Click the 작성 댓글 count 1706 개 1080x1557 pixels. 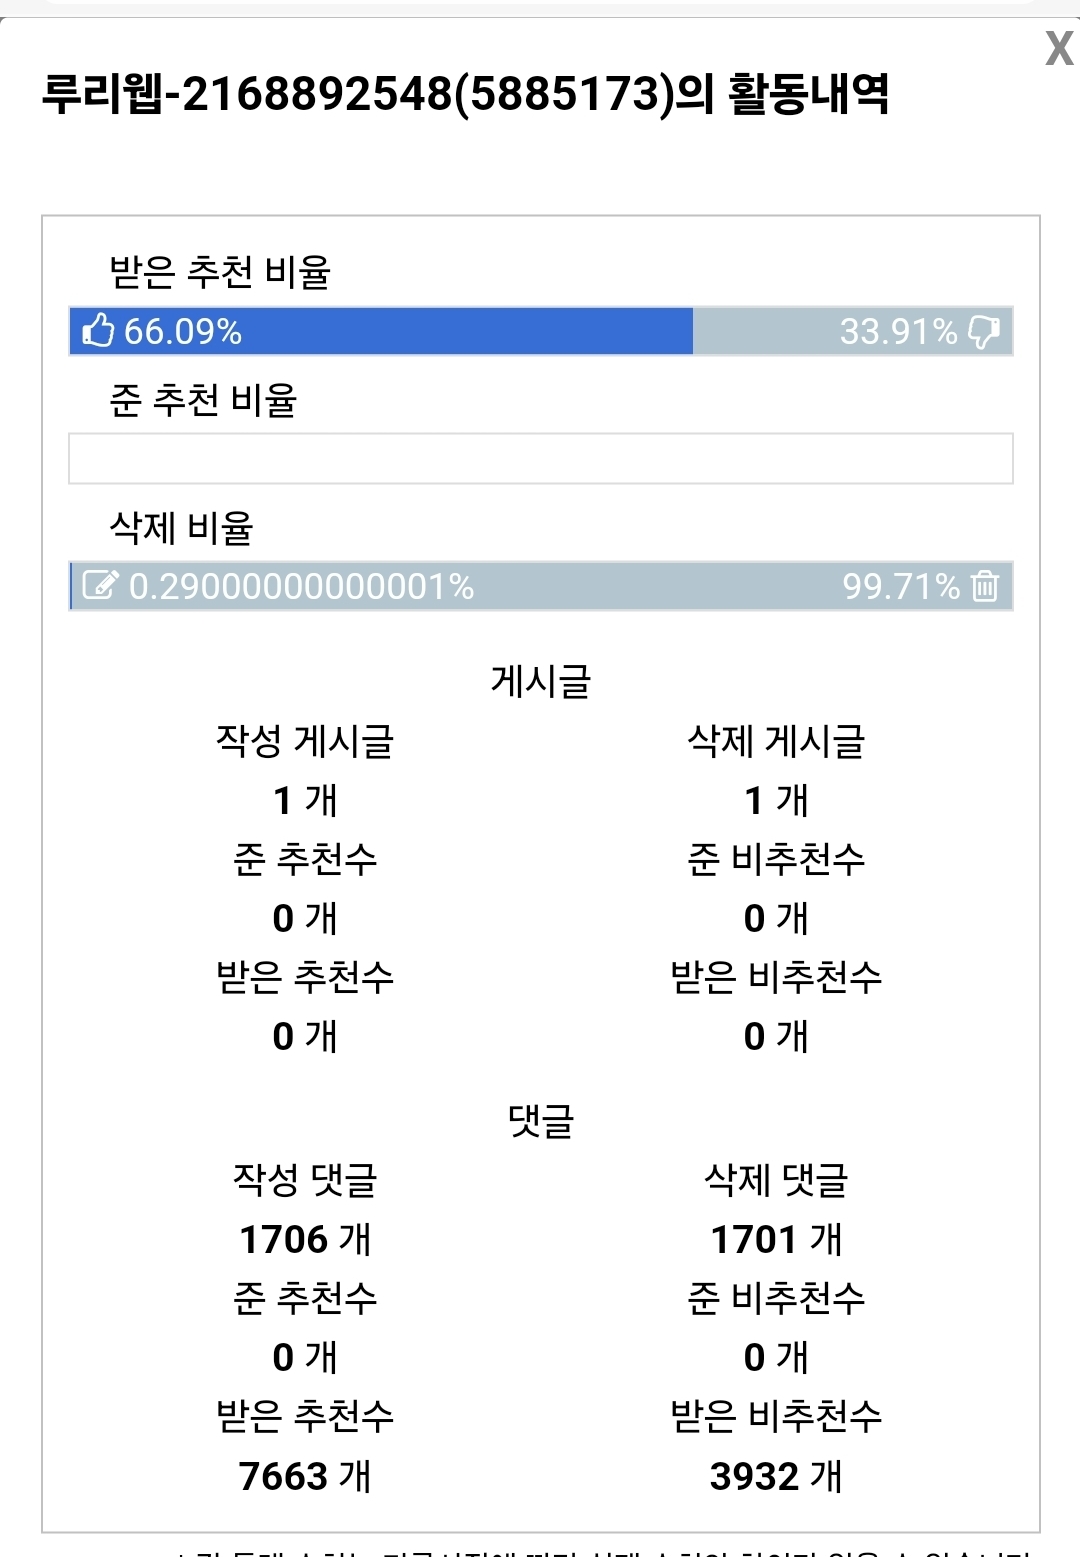[x=305, y=1240]
